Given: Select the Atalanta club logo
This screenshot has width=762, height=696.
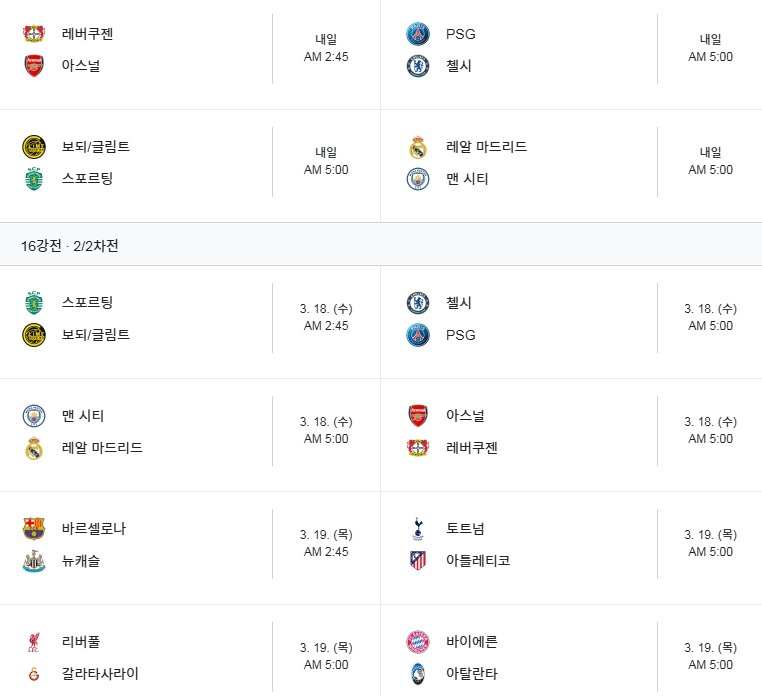Looking at the screenshot, I should pyautogui.click(x=418, y=674).
